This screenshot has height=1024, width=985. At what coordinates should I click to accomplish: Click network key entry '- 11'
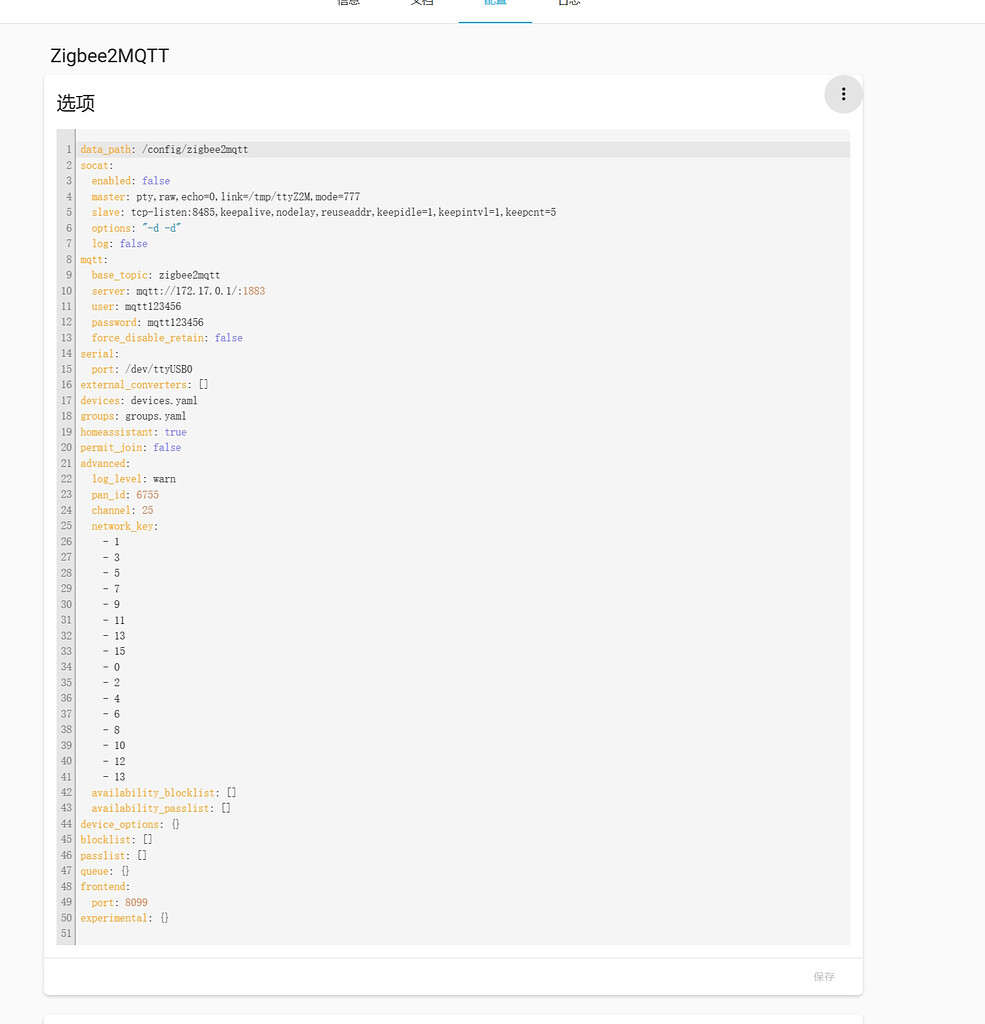(114, 620)
